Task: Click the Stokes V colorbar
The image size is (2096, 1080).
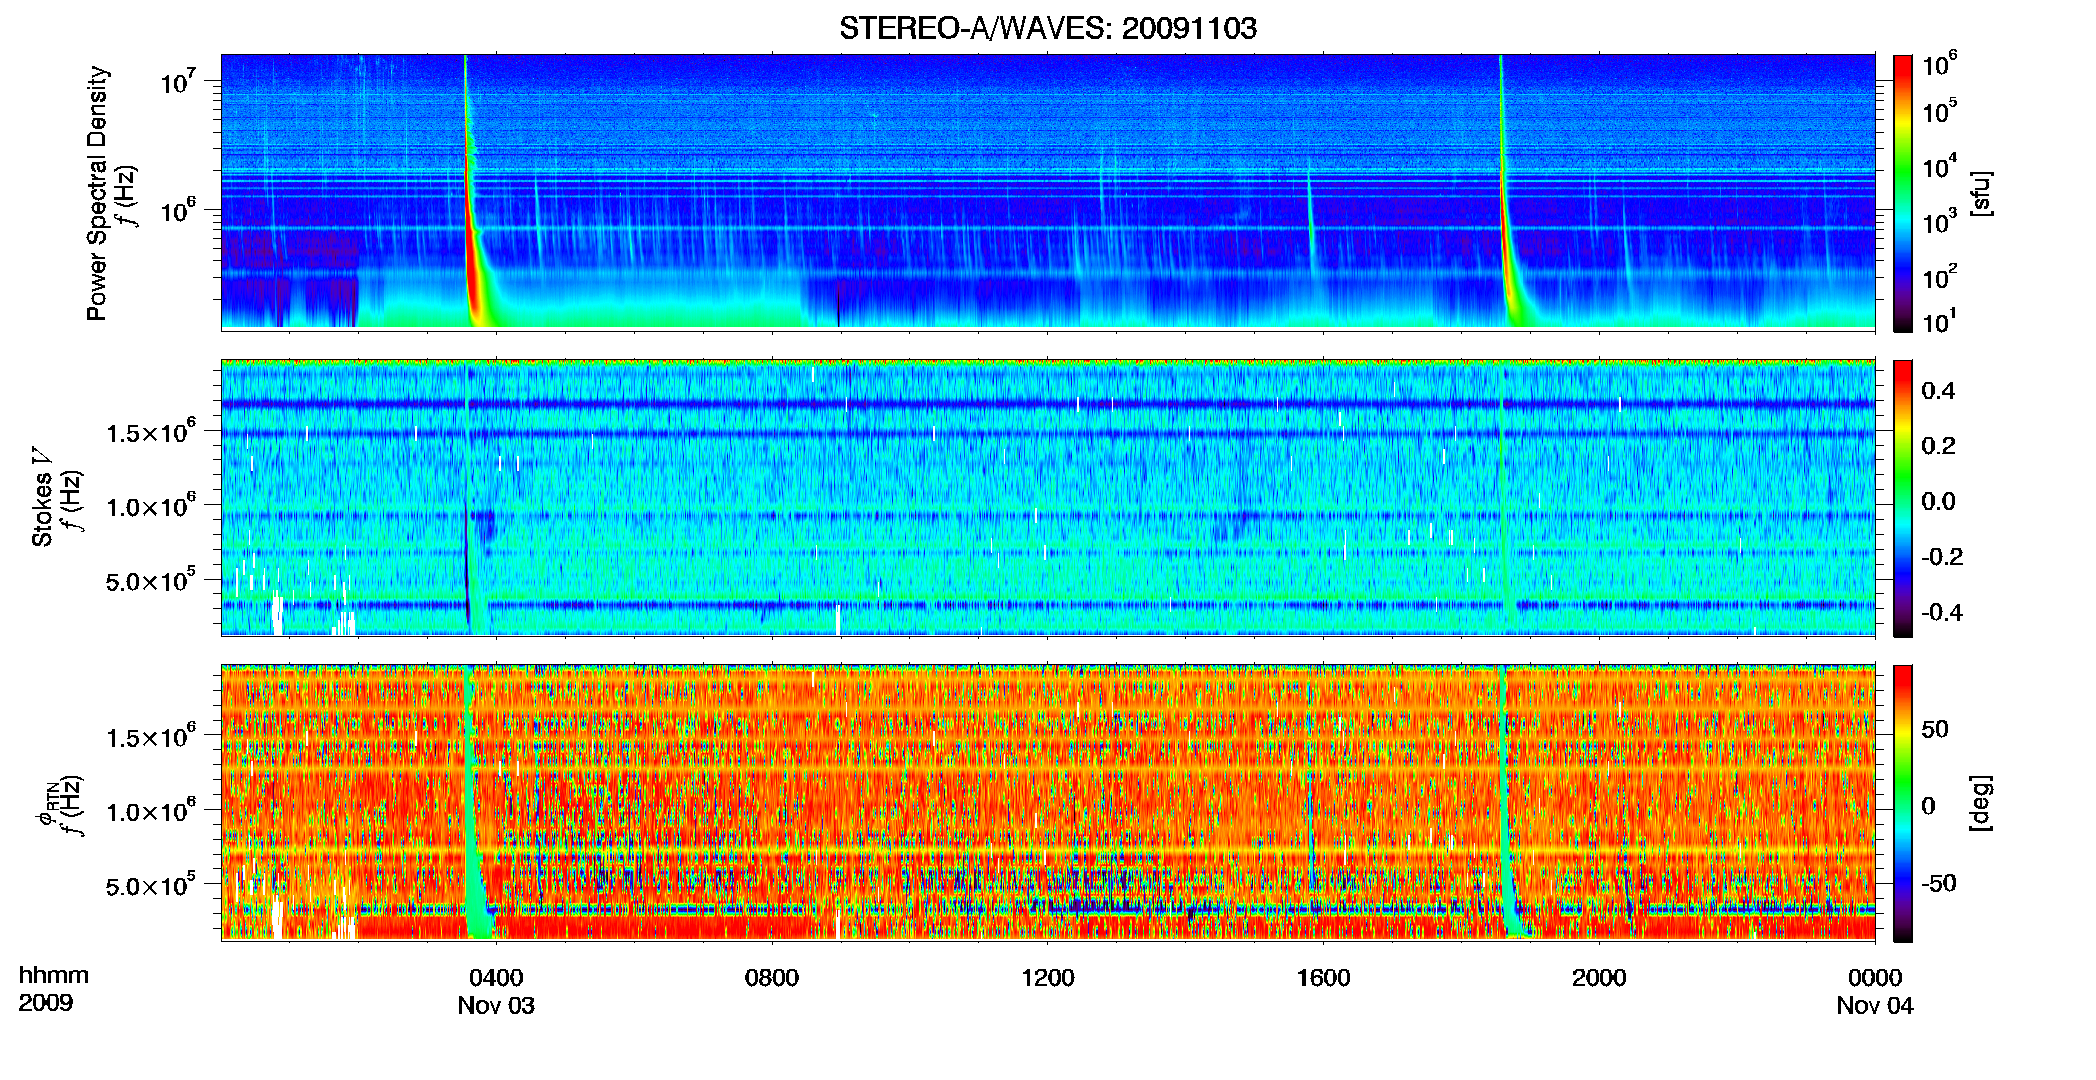Action: 1903,498
